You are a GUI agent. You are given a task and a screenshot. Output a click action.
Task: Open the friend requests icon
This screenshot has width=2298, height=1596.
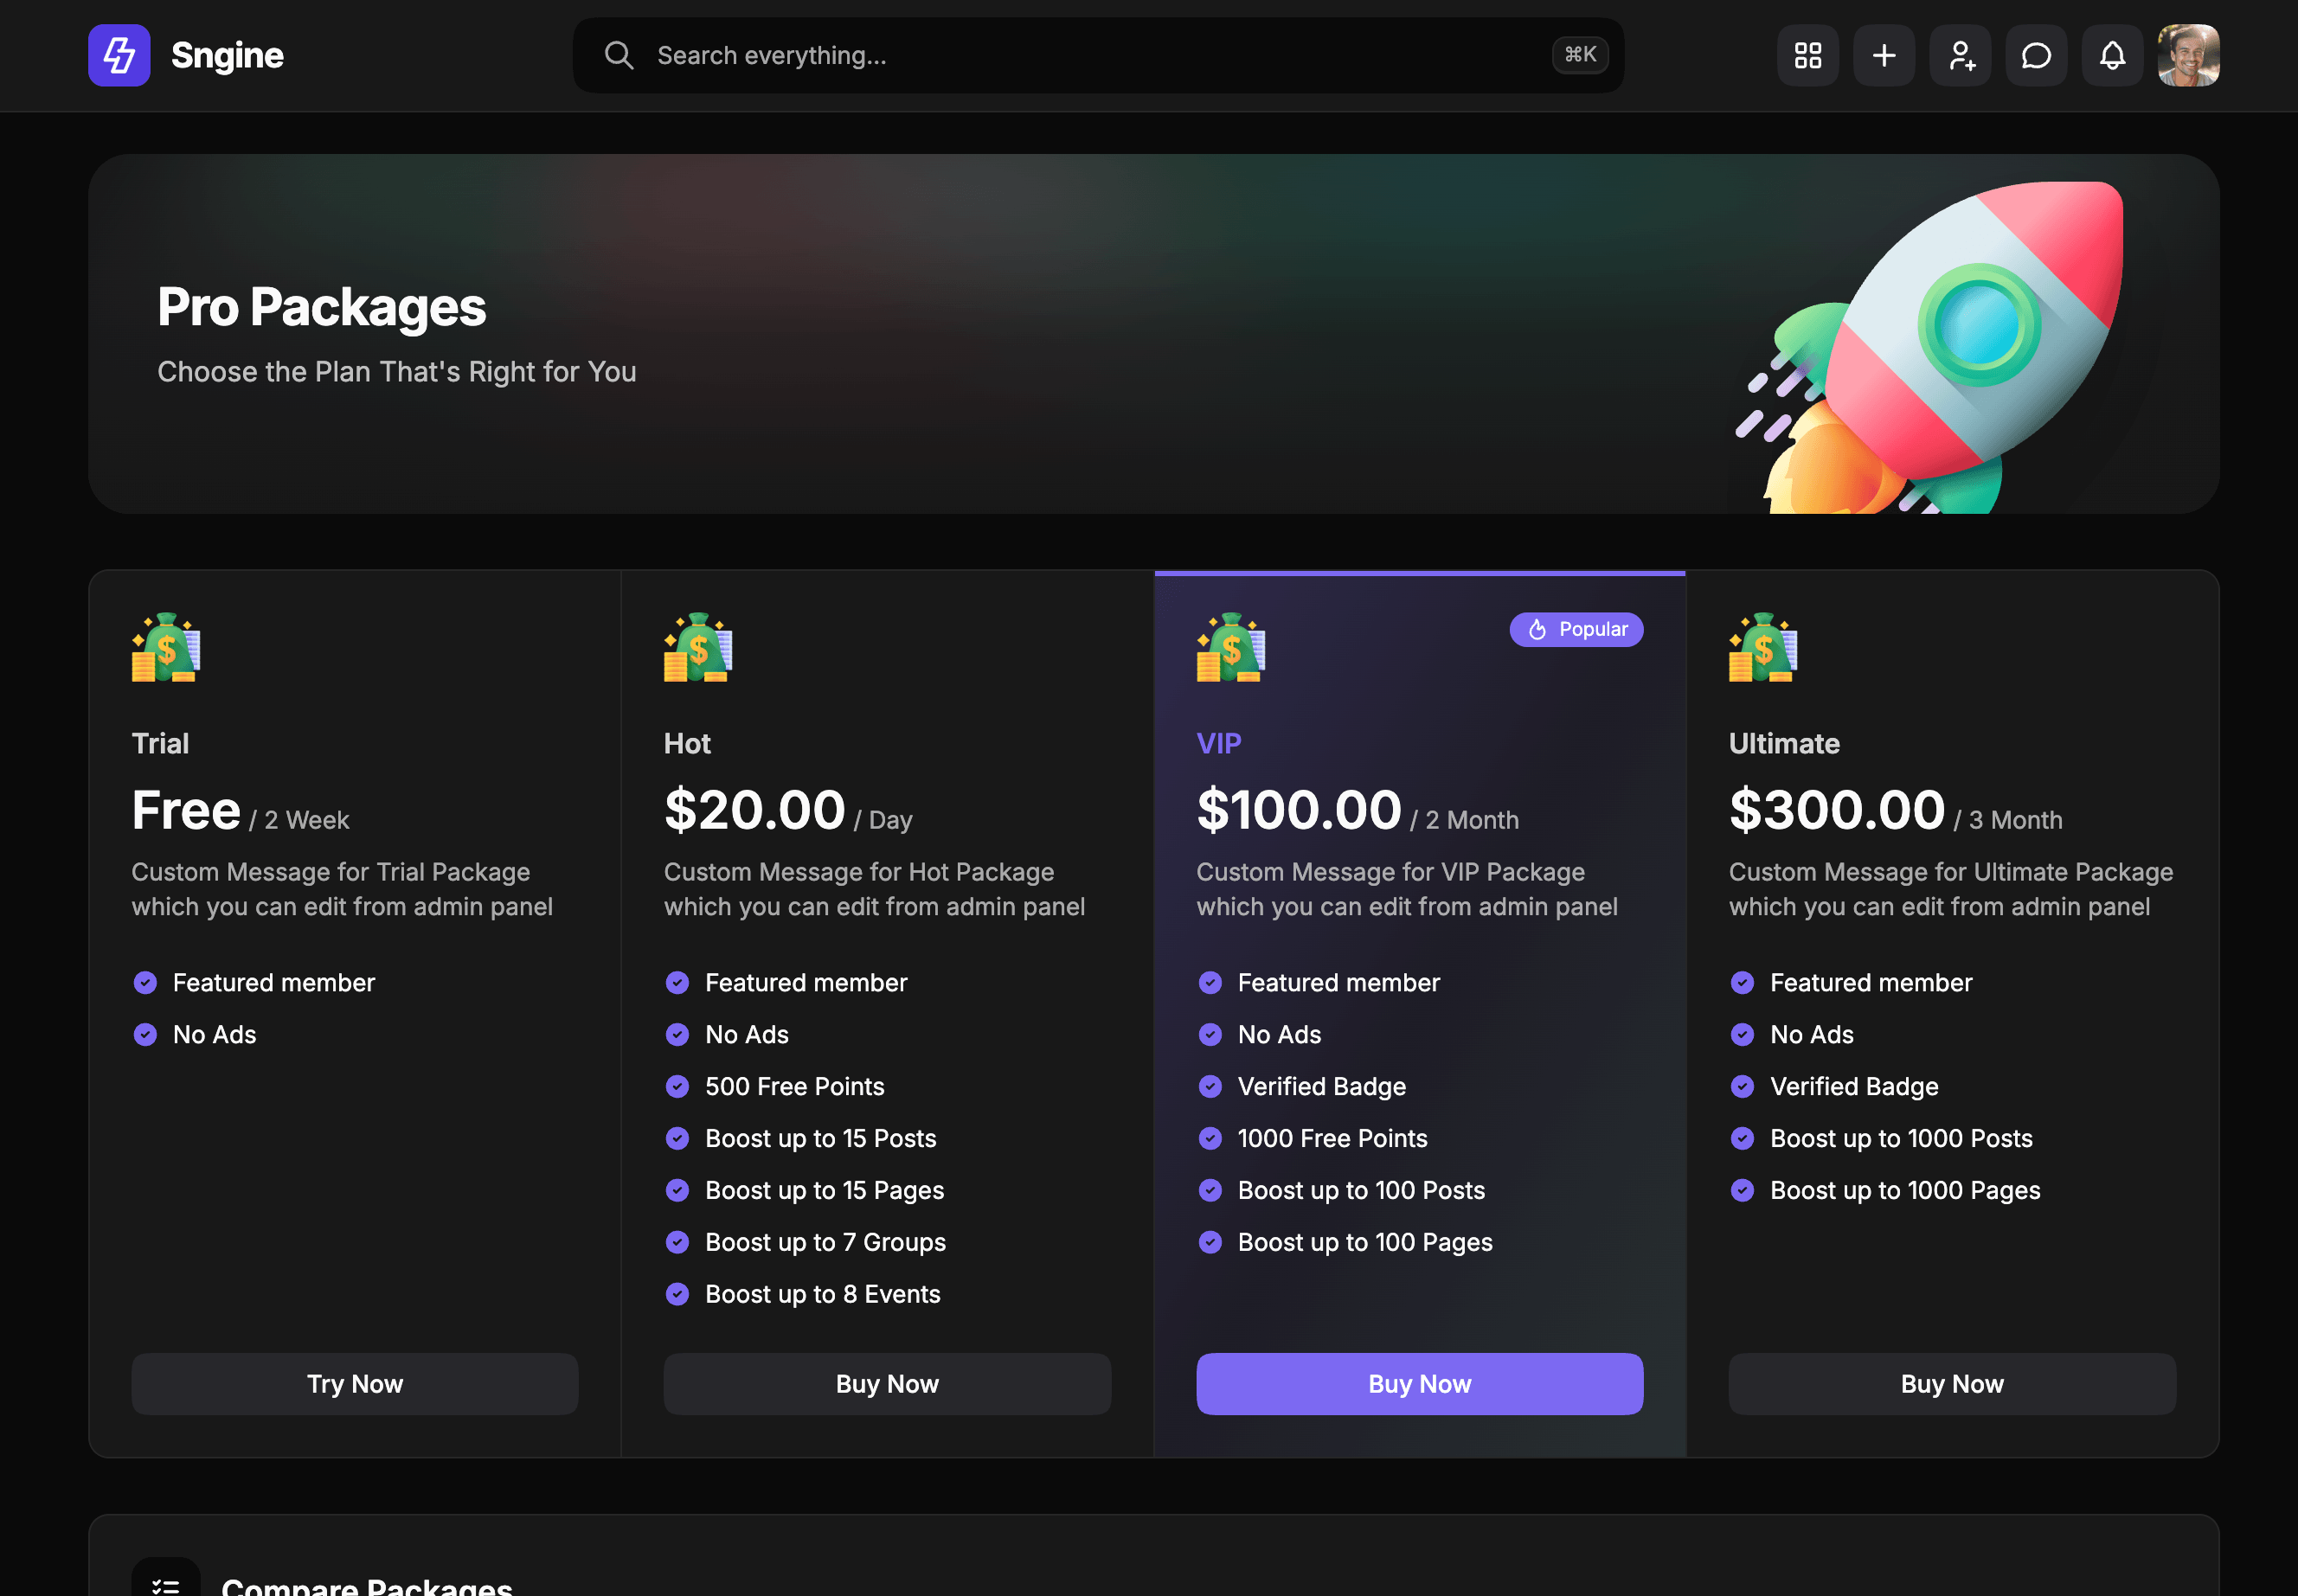click(1960, 55)
